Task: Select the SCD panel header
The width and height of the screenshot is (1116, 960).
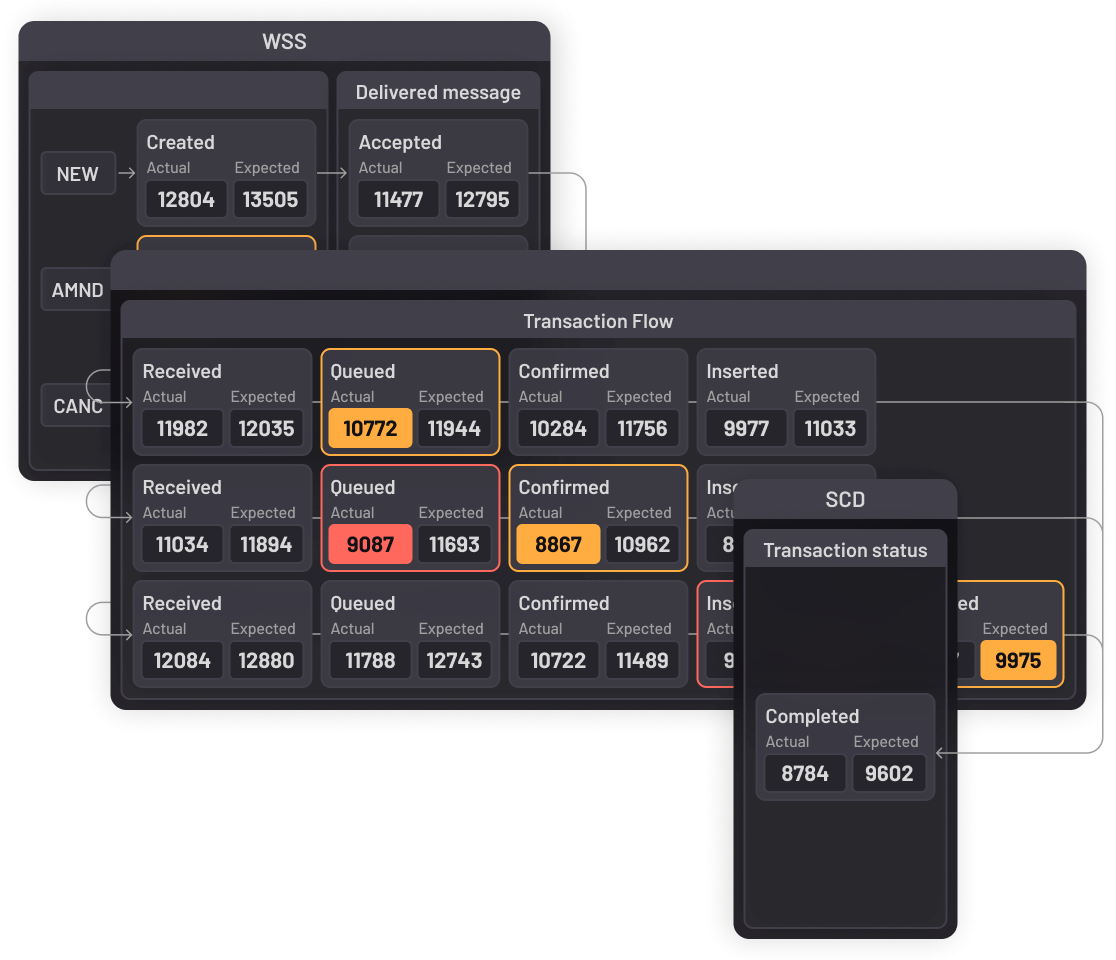Action: [x=845, y=499]
